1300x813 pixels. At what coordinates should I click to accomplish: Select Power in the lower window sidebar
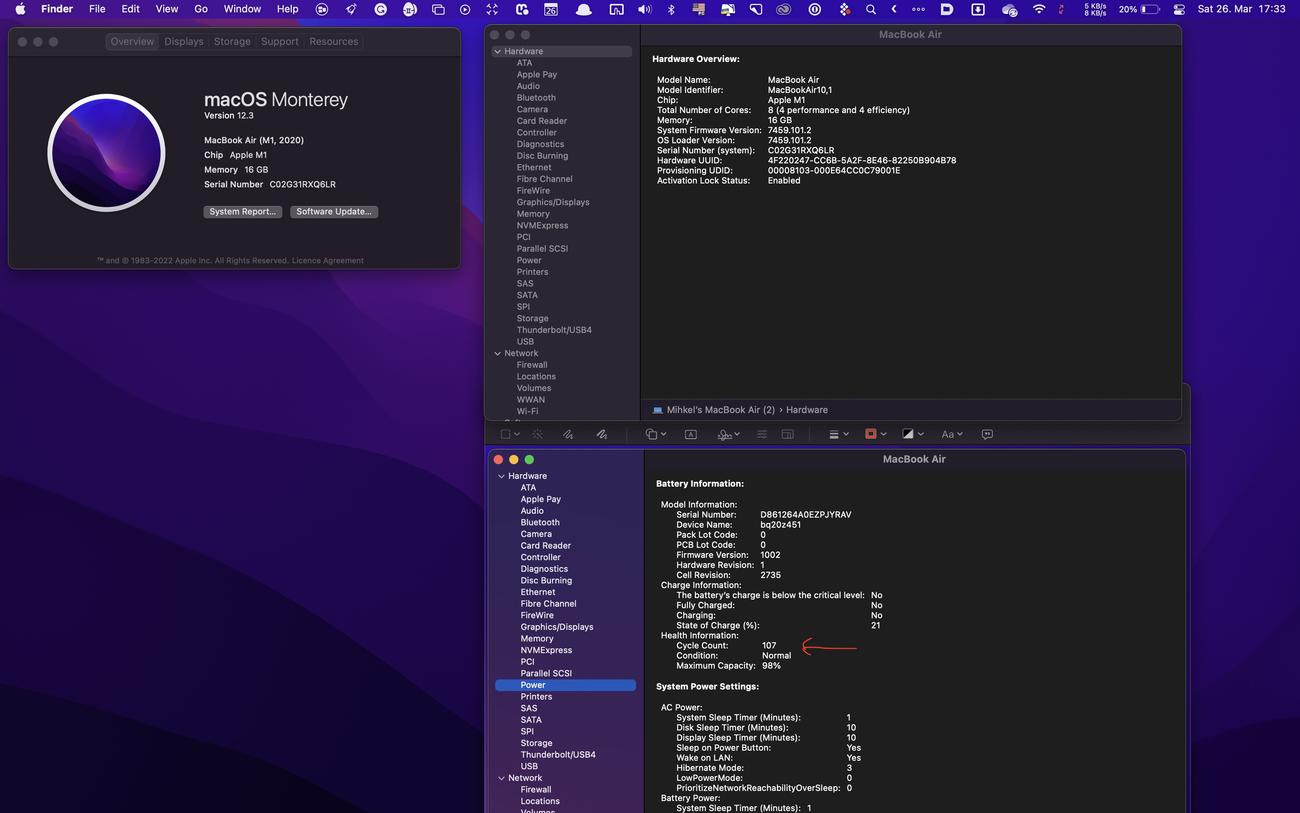pos(565,685)
